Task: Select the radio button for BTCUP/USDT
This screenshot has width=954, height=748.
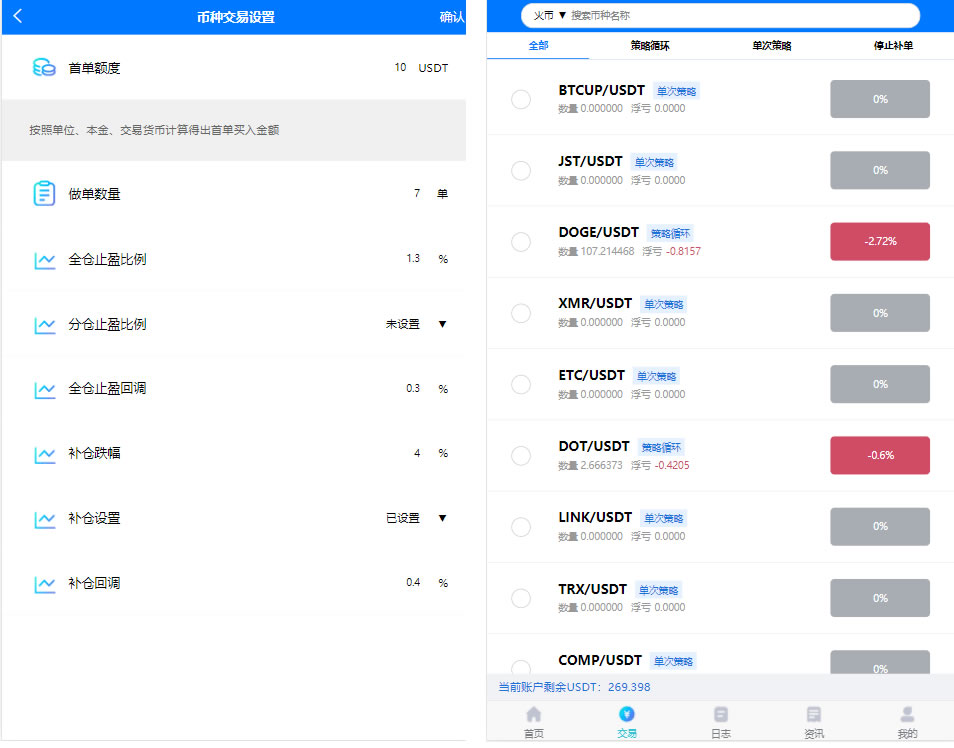Action: tap(521, 99)
